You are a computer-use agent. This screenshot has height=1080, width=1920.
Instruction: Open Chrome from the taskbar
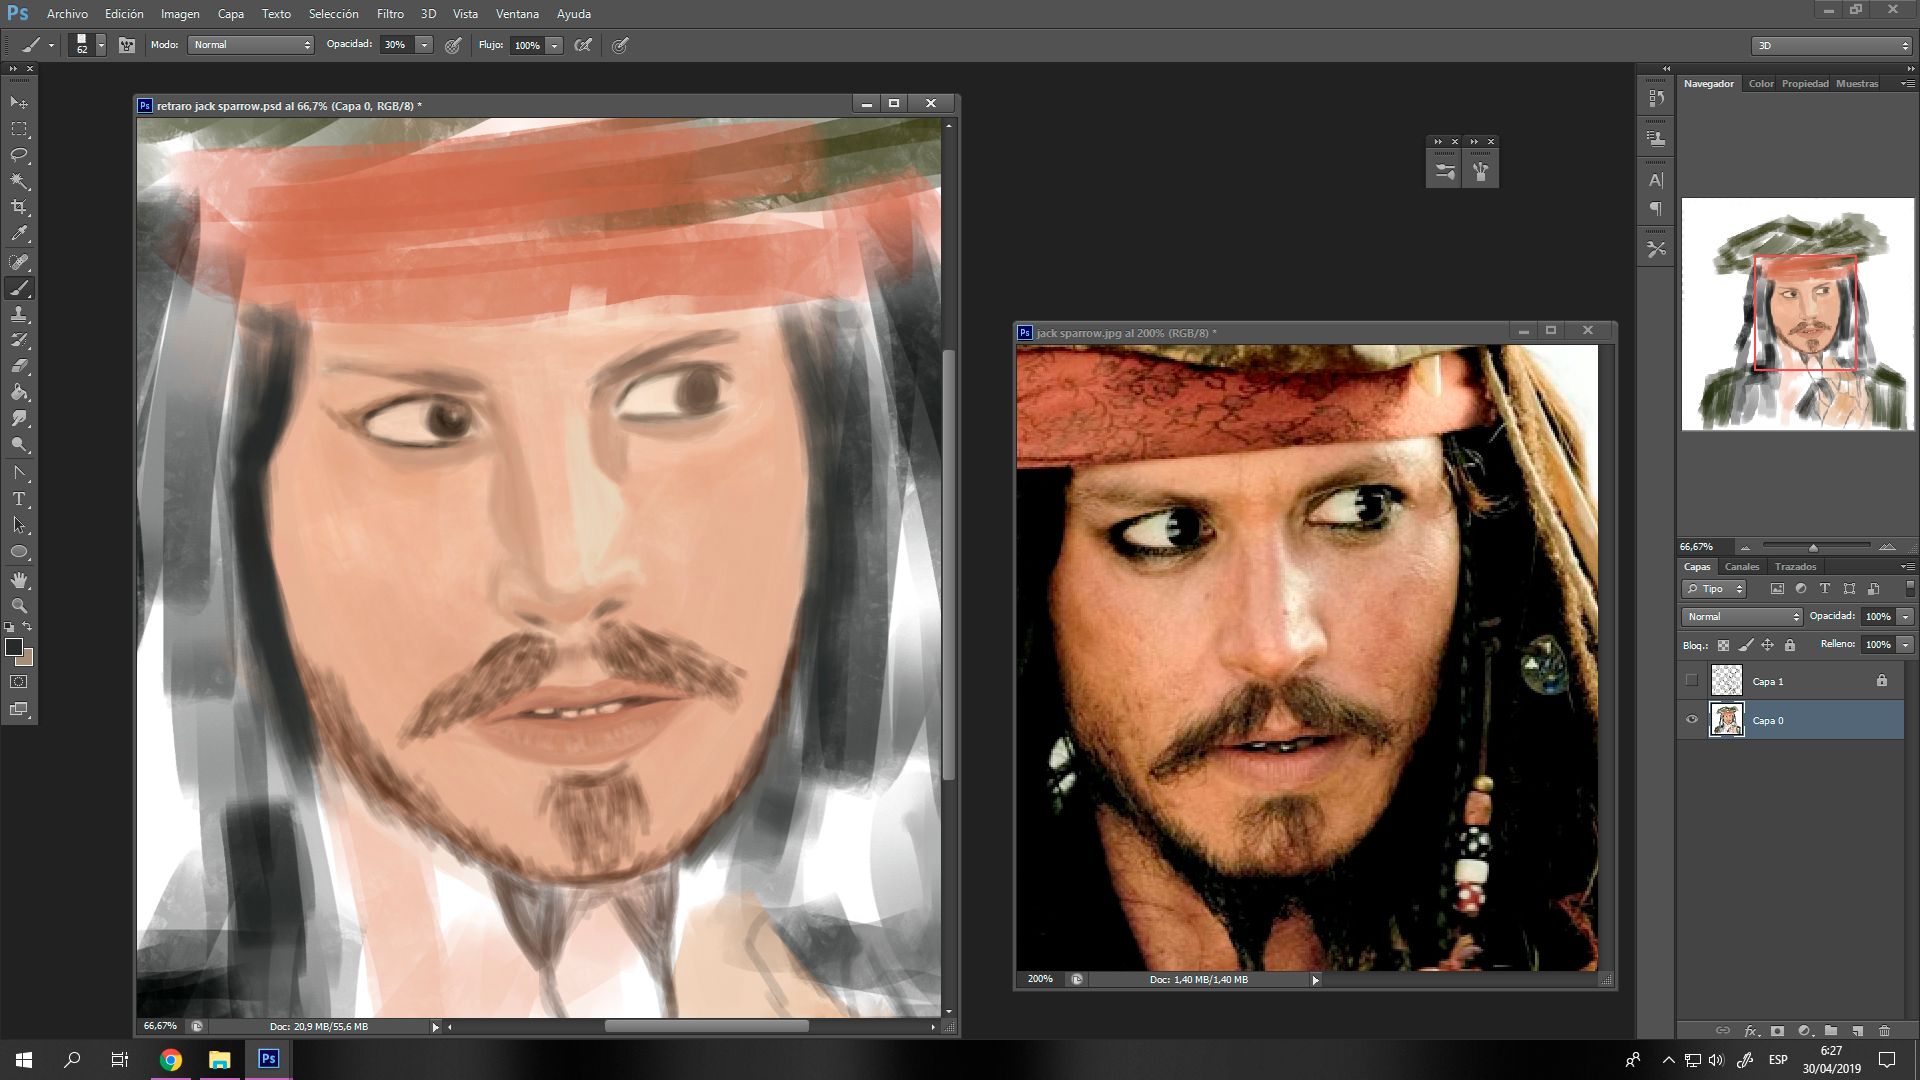[x=171, y=1060]
